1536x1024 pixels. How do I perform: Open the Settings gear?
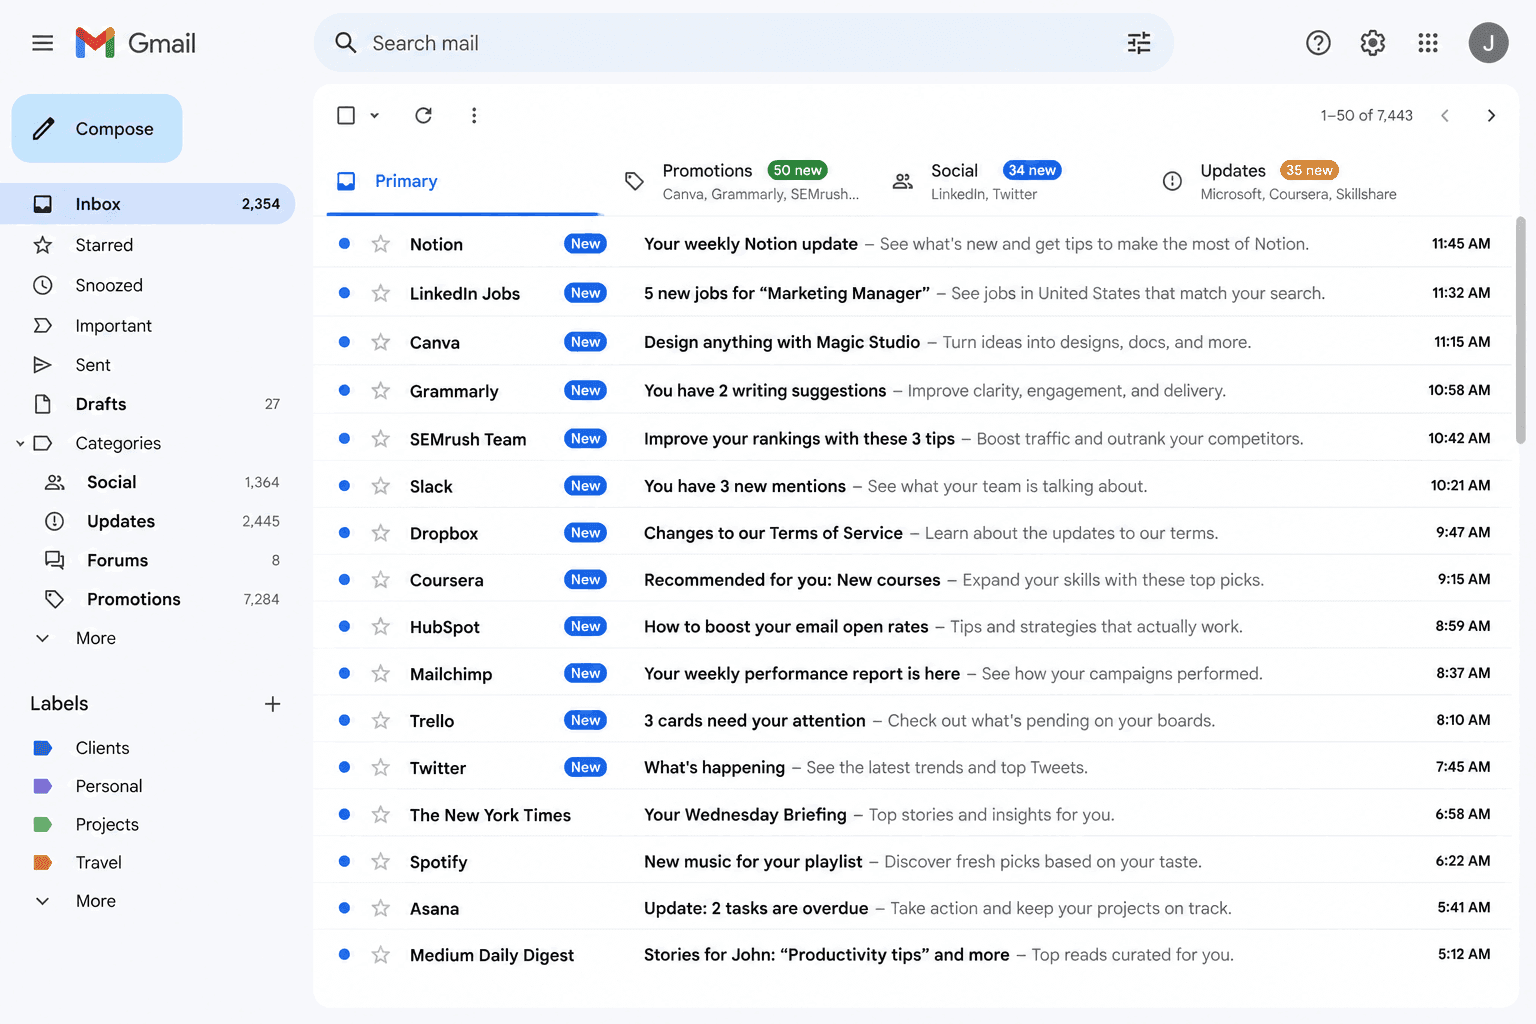click(x=1373, y=43)
